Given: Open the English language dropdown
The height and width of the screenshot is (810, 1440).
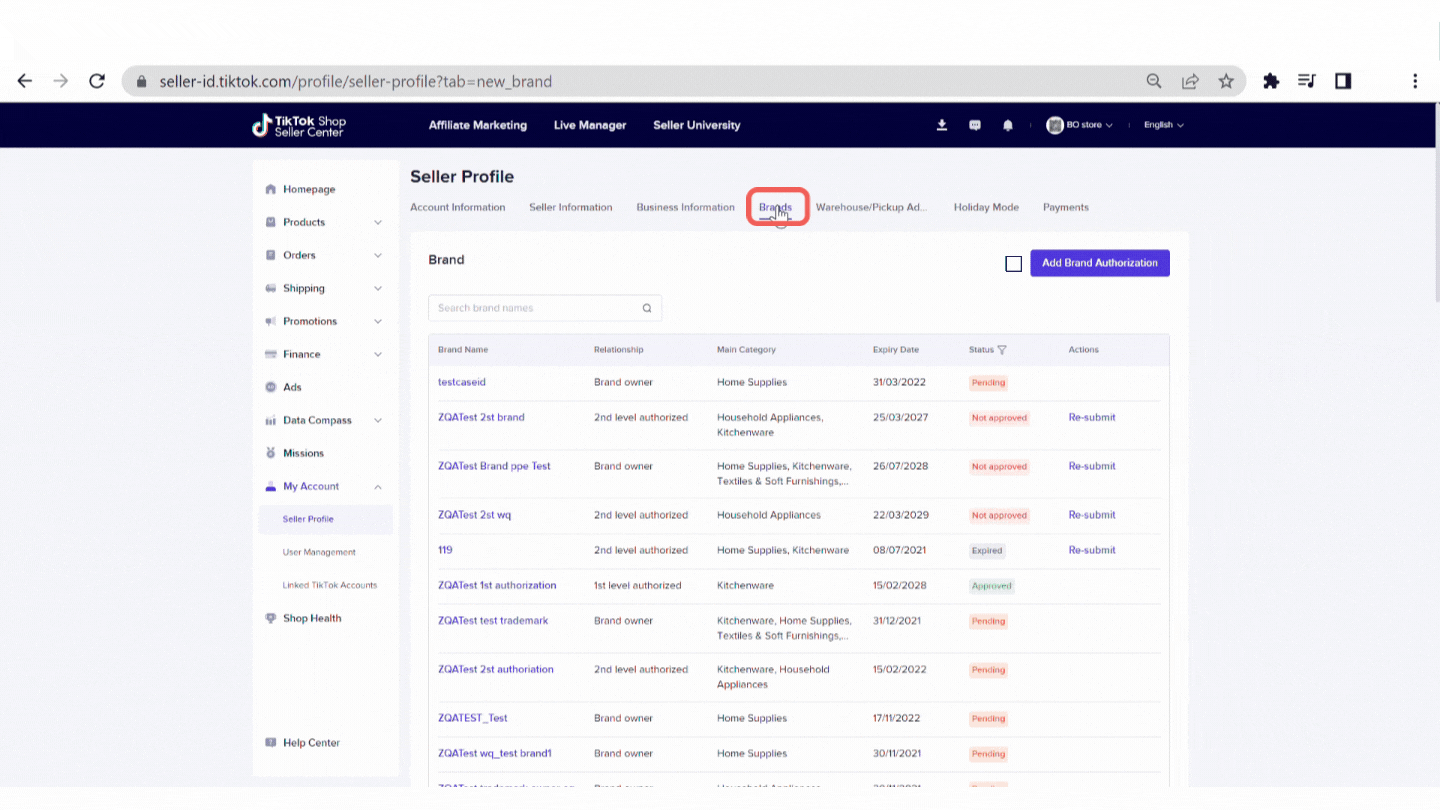Looking at the screenshot, I should coord(1163,125).
